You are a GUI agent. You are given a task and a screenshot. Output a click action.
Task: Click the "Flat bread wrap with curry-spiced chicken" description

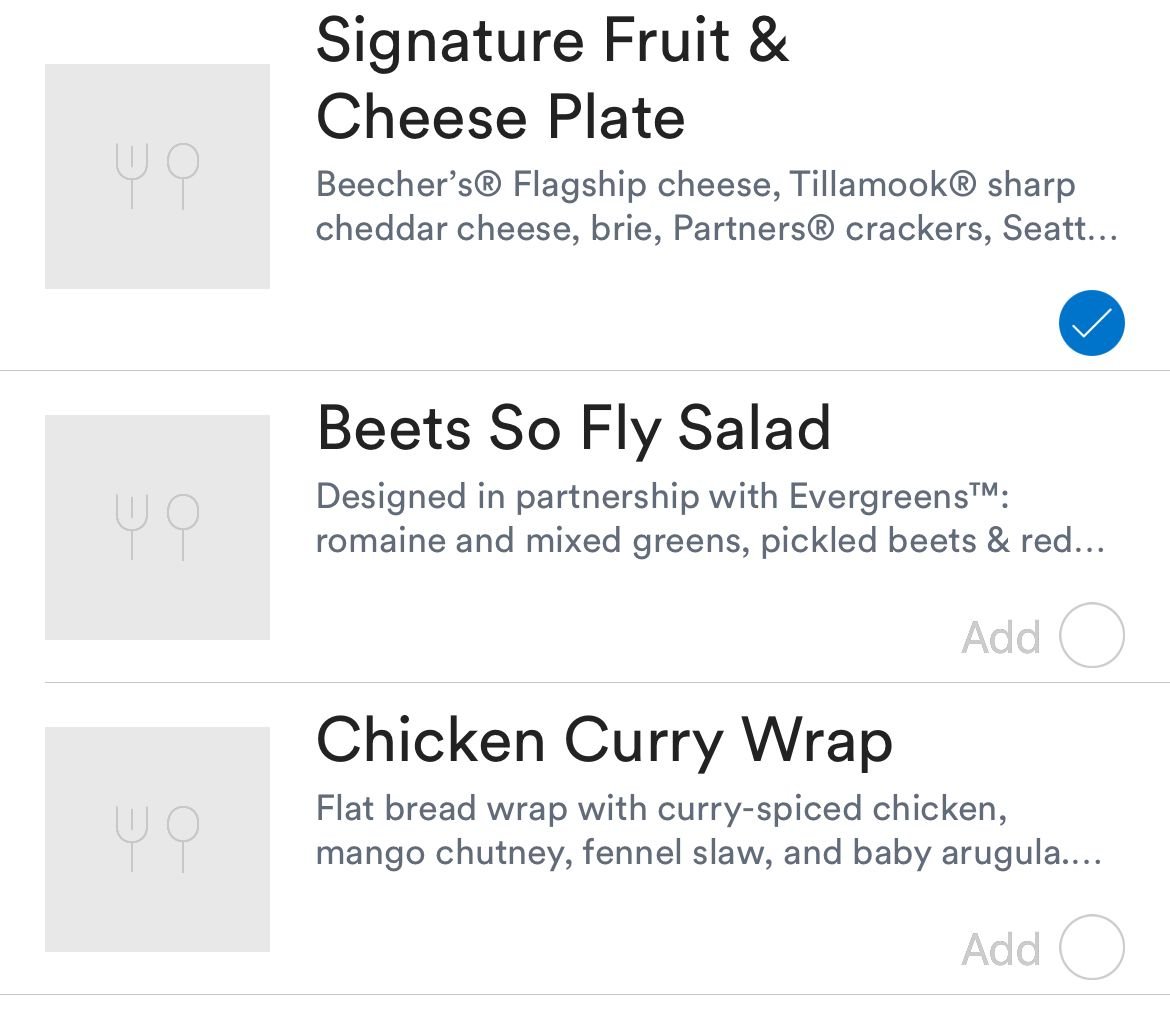[x=661, y=809]
